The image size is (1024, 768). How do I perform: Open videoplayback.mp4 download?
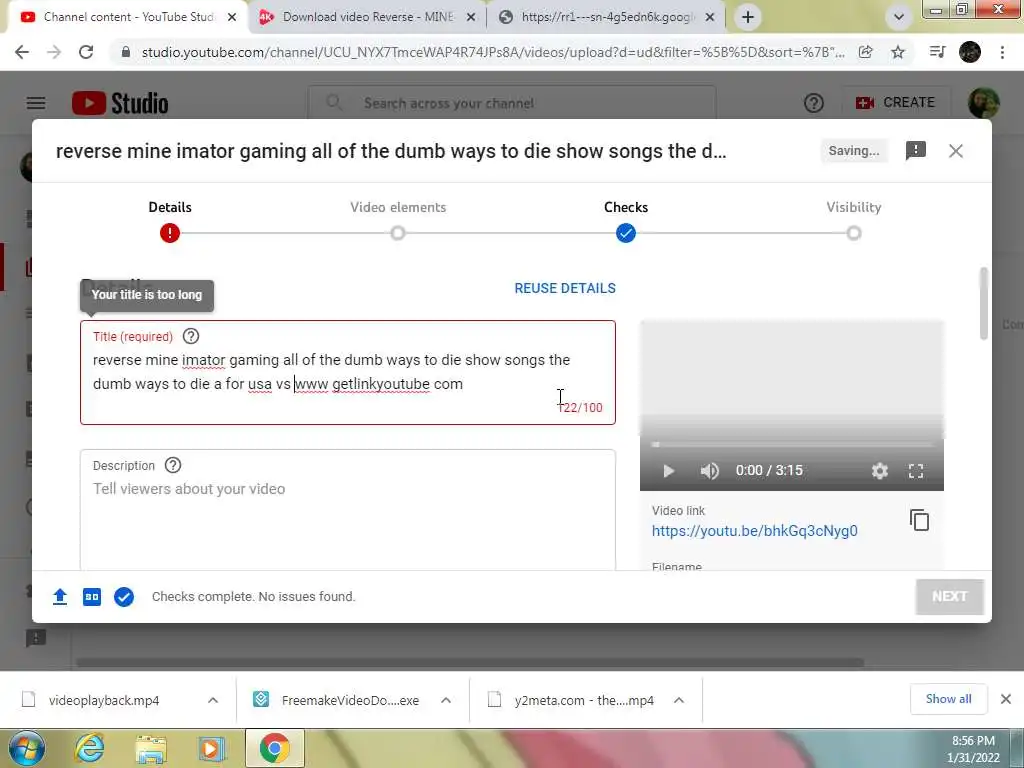[x=104, y=700]
